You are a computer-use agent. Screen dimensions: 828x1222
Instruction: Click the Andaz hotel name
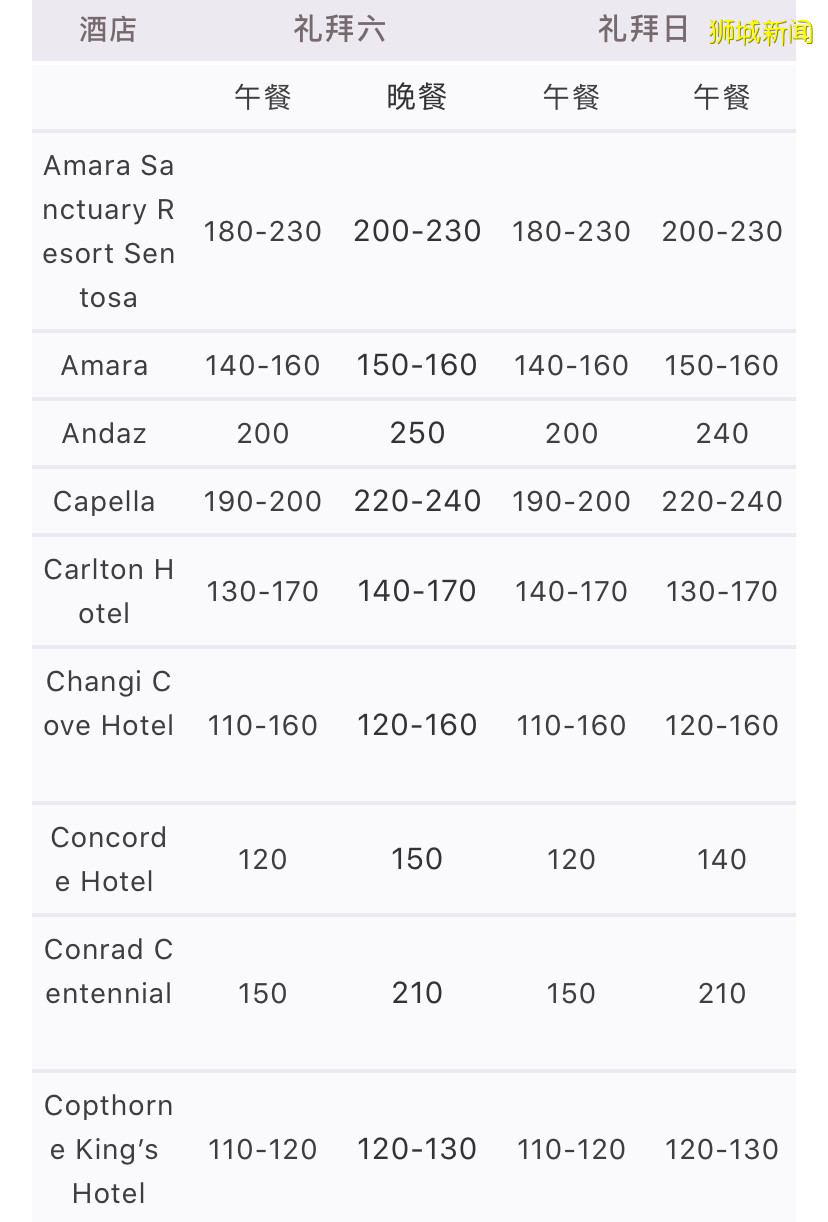pos(104,434)
